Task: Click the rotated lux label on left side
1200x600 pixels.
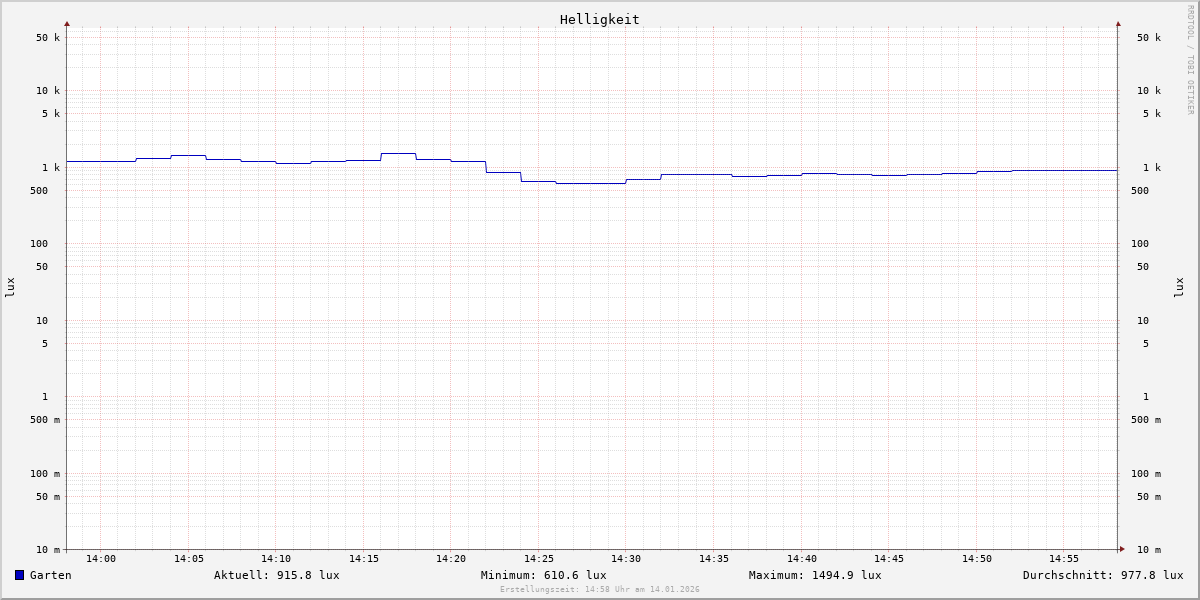Action: tap(10, 287)
